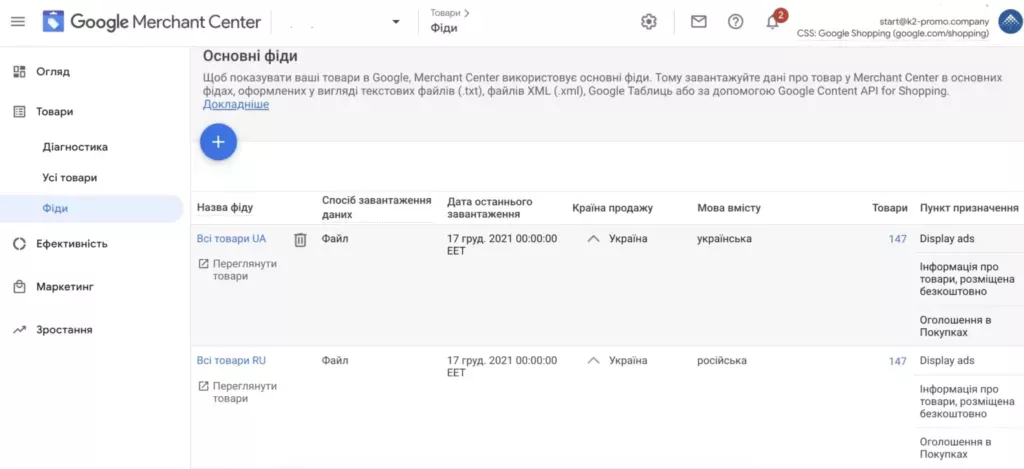Click the Пункт призначення column header
Screen dimensions: 1024x469
969,208
